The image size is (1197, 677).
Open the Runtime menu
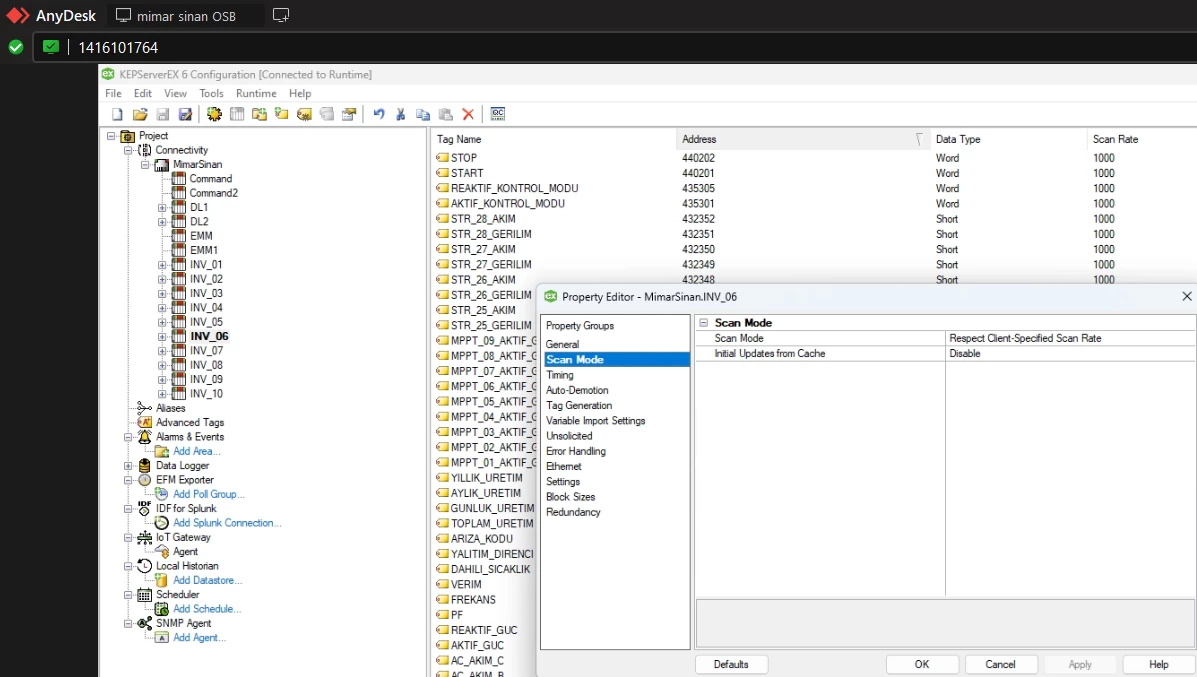(256, 93)
